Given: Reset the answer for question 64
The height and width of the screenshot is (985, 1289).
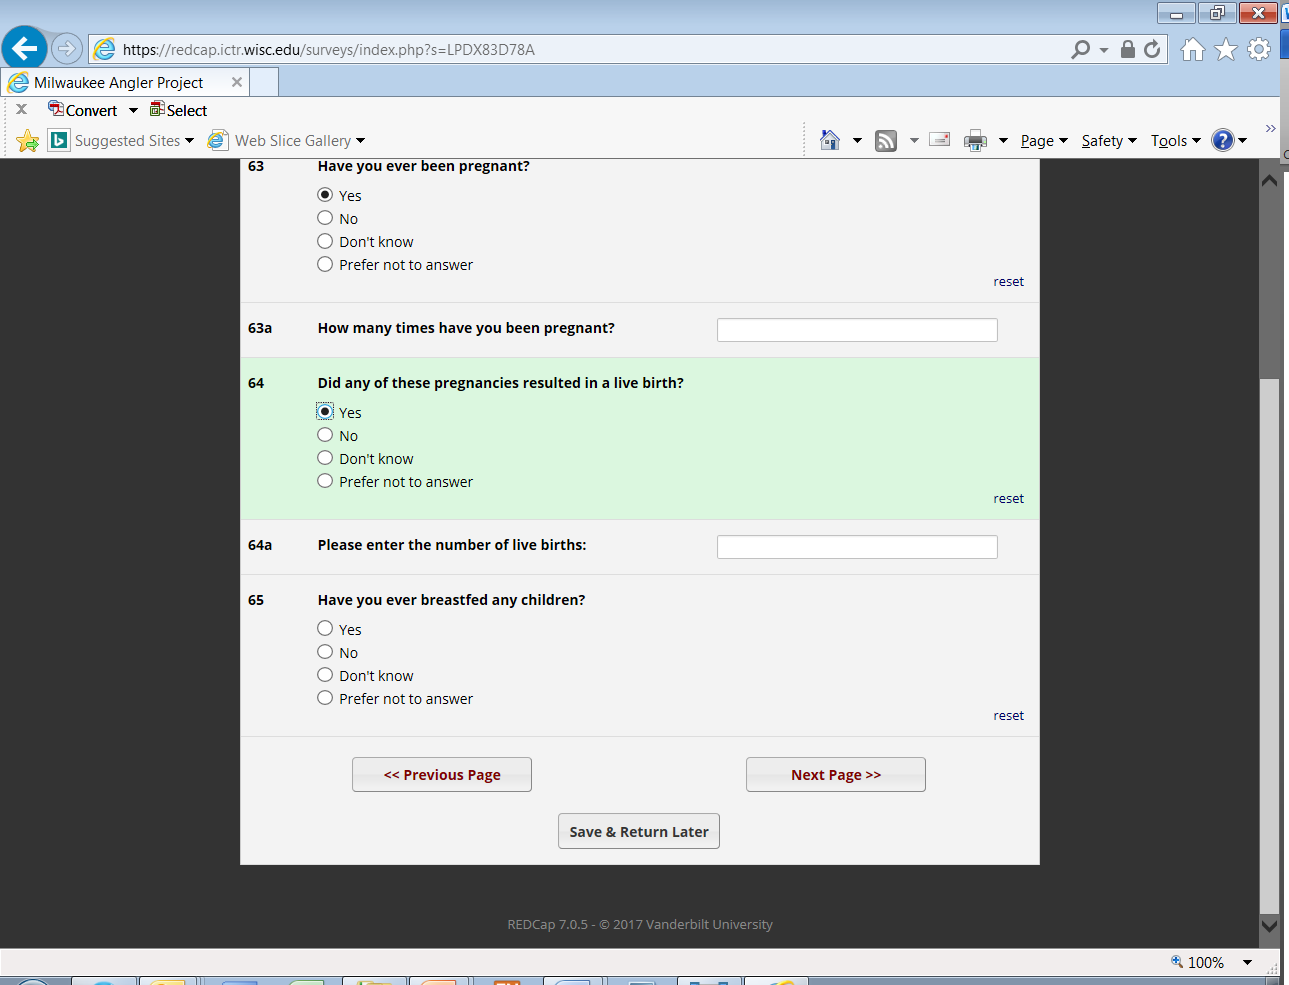Looking at the screenshot, I should tap(1008, 499).
